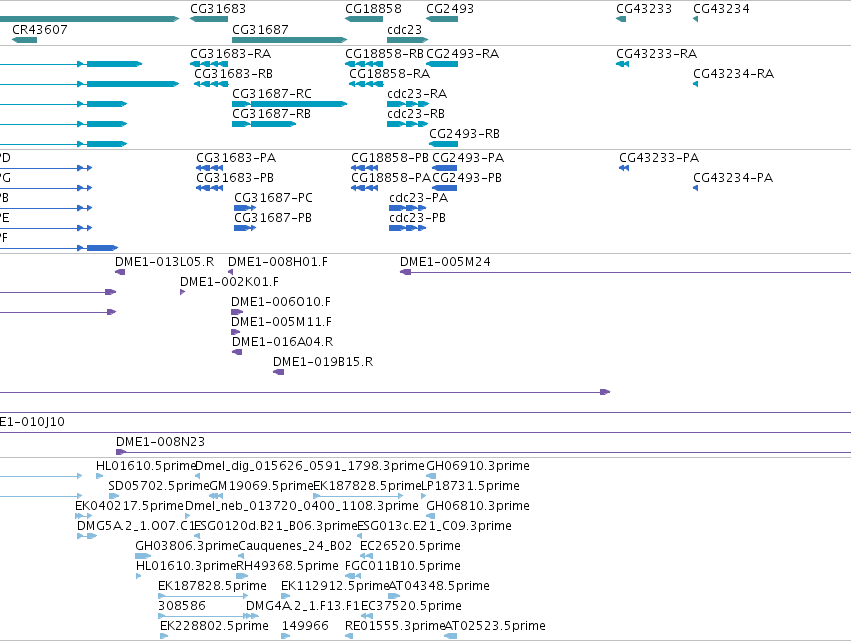Click BAC clone DME1-005M24
This screenshot has width=851, height=641.
[x=625, y=272]
